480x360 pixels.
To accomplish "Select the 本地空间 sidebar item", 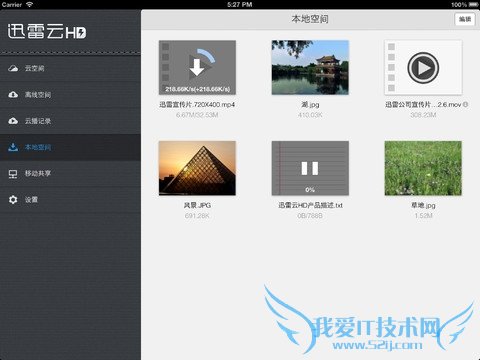I will pos(70,147).
